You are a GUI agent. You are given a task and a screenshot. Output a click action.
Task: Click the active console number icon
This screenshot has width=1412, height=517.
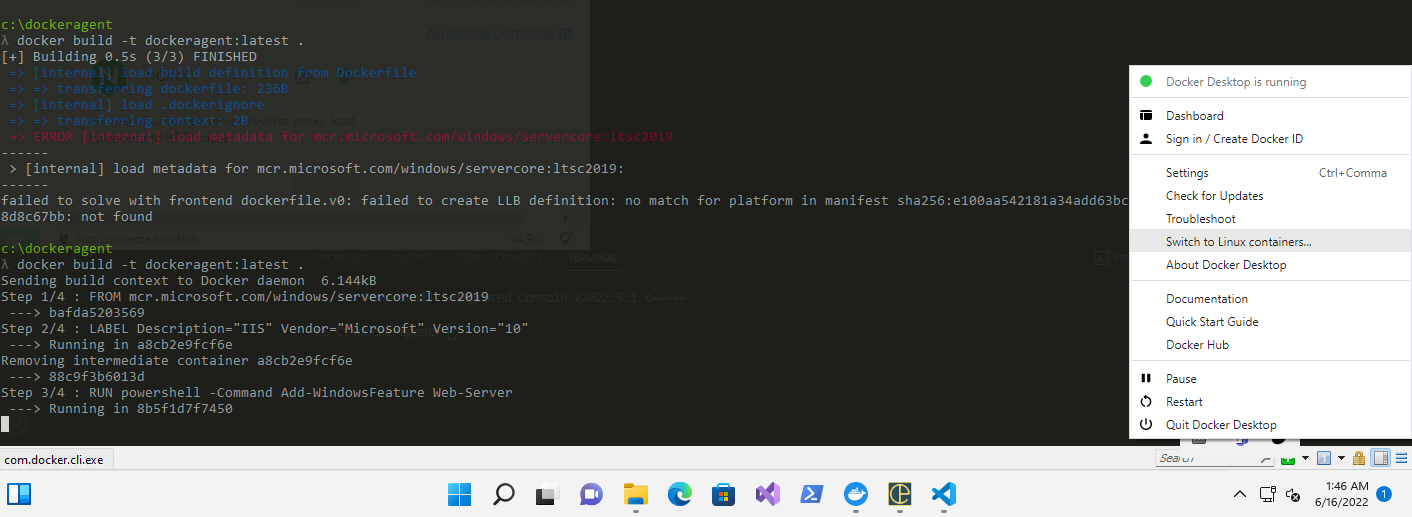1324,459
